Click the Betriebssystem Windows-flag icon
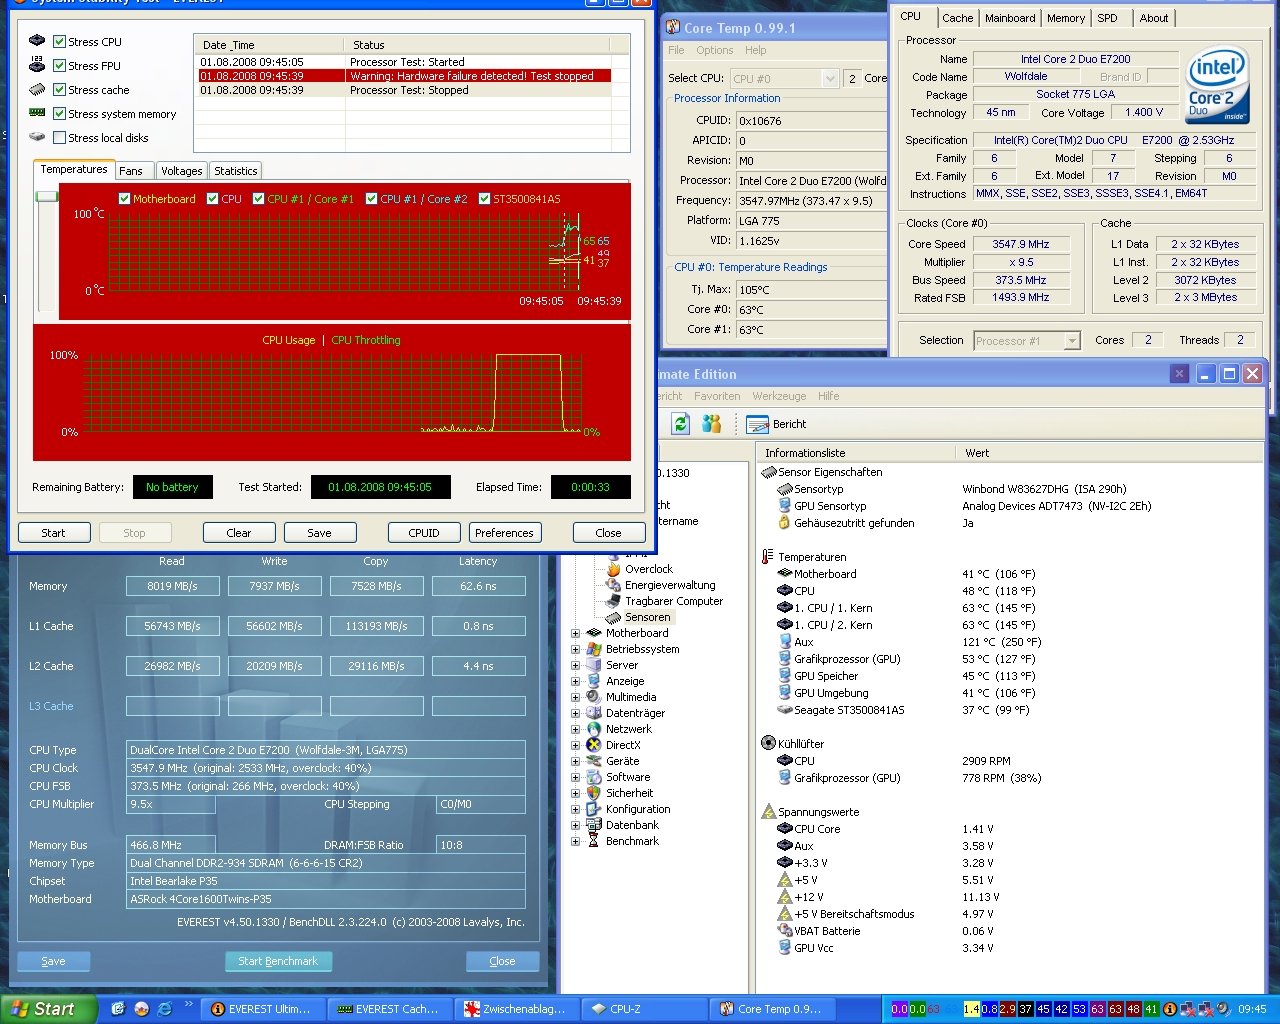This screenshot has height=1024, width=1280. [593, 649]
